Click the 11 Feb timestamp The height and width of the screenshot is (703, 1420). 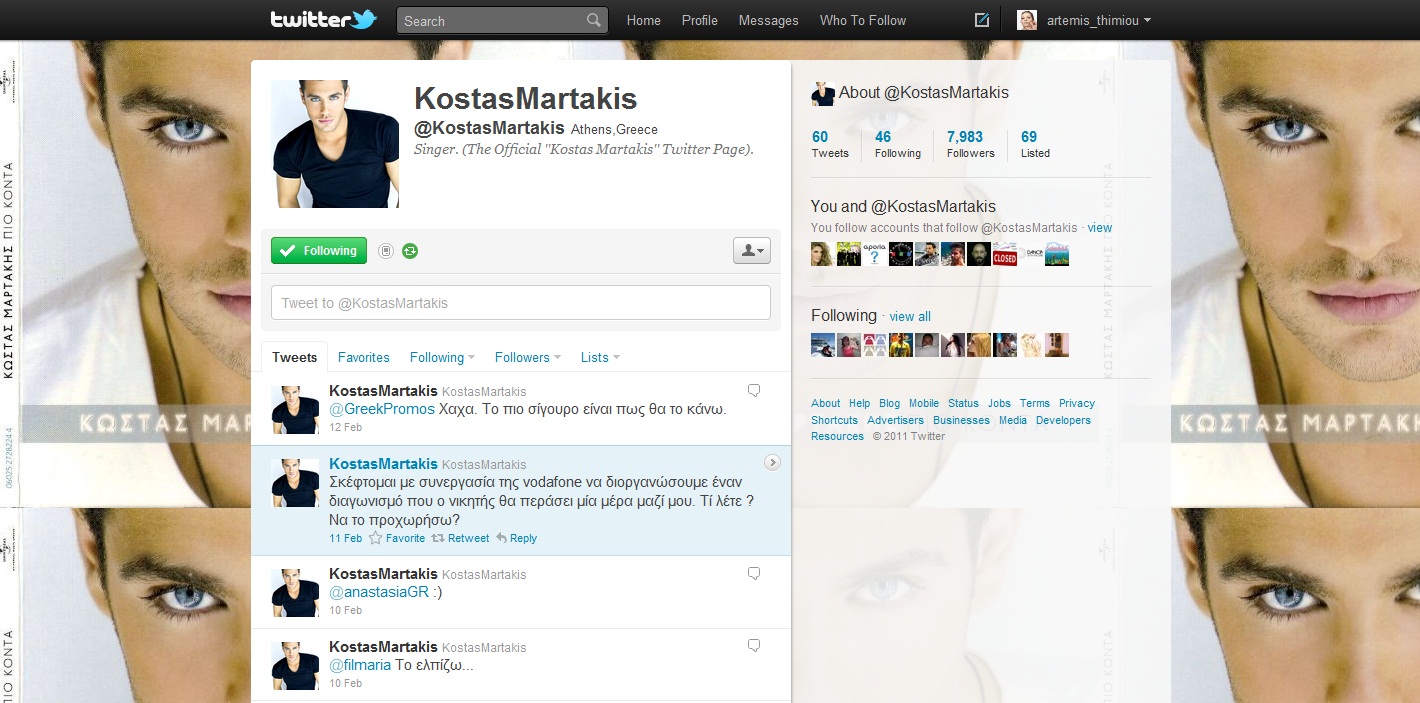pos(345,538)
